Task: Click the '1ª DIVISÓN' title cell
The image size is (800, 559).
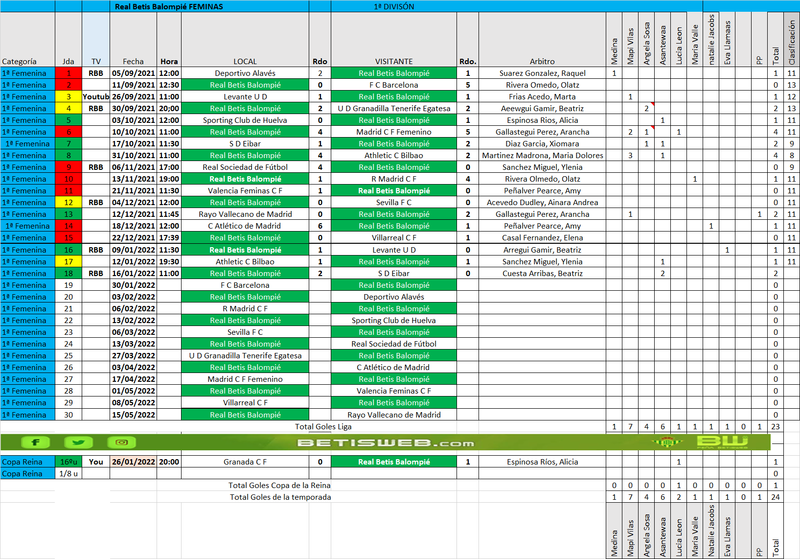Action: 394,7
